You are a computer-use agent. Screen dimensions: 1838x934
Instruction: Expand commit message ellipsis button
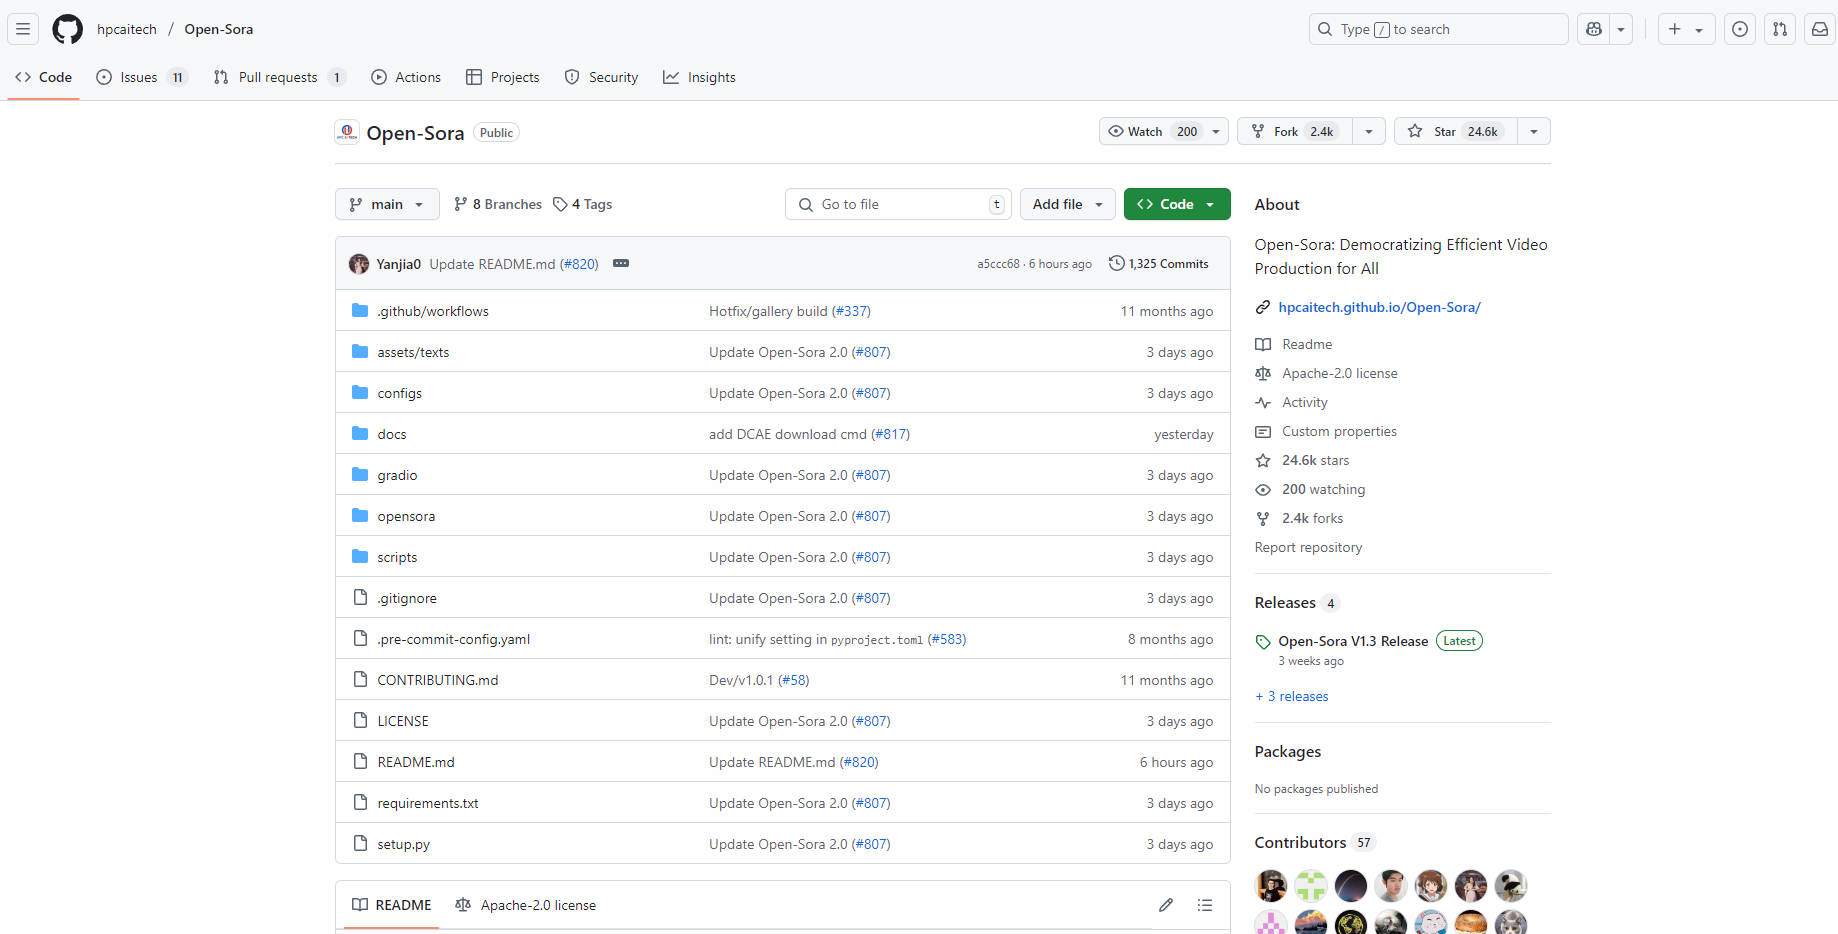(x=621, y=264)
